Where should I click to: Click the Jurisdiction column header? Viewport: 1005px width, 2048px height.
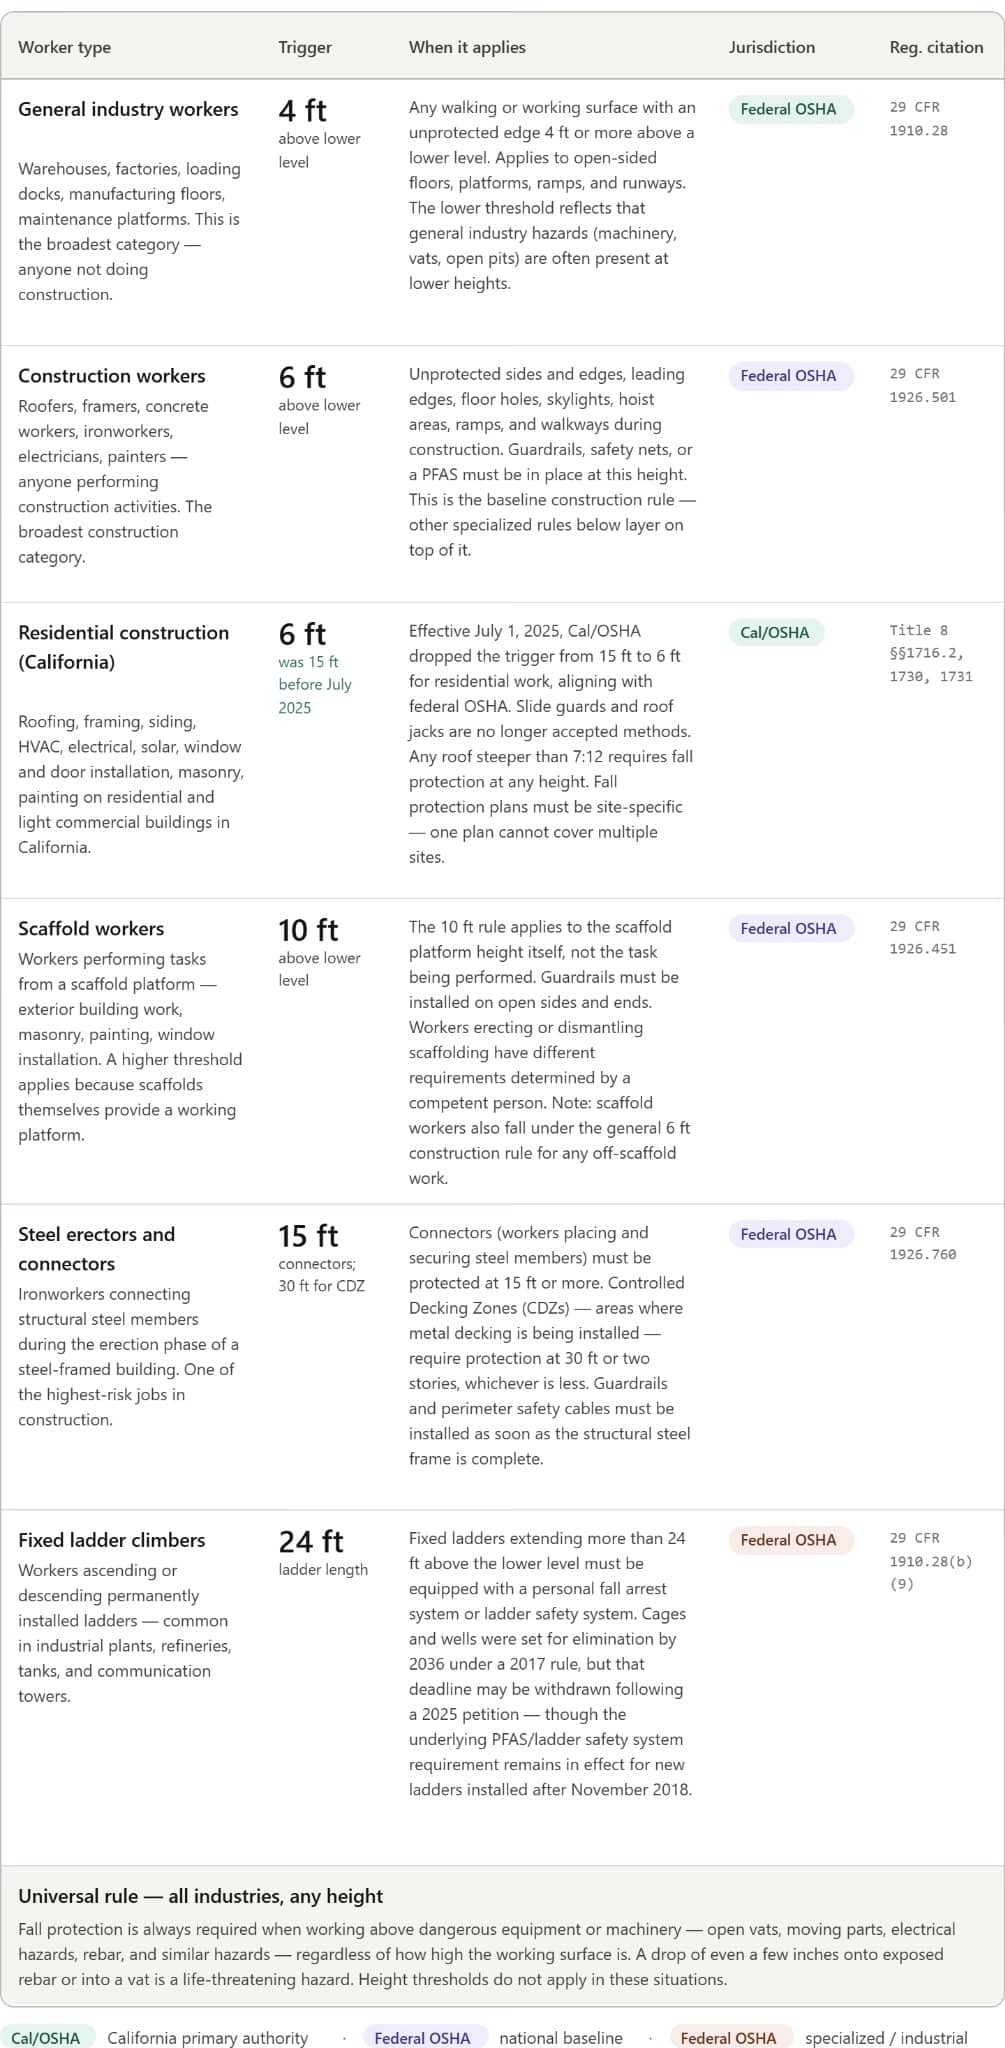[x=772, y=47]
